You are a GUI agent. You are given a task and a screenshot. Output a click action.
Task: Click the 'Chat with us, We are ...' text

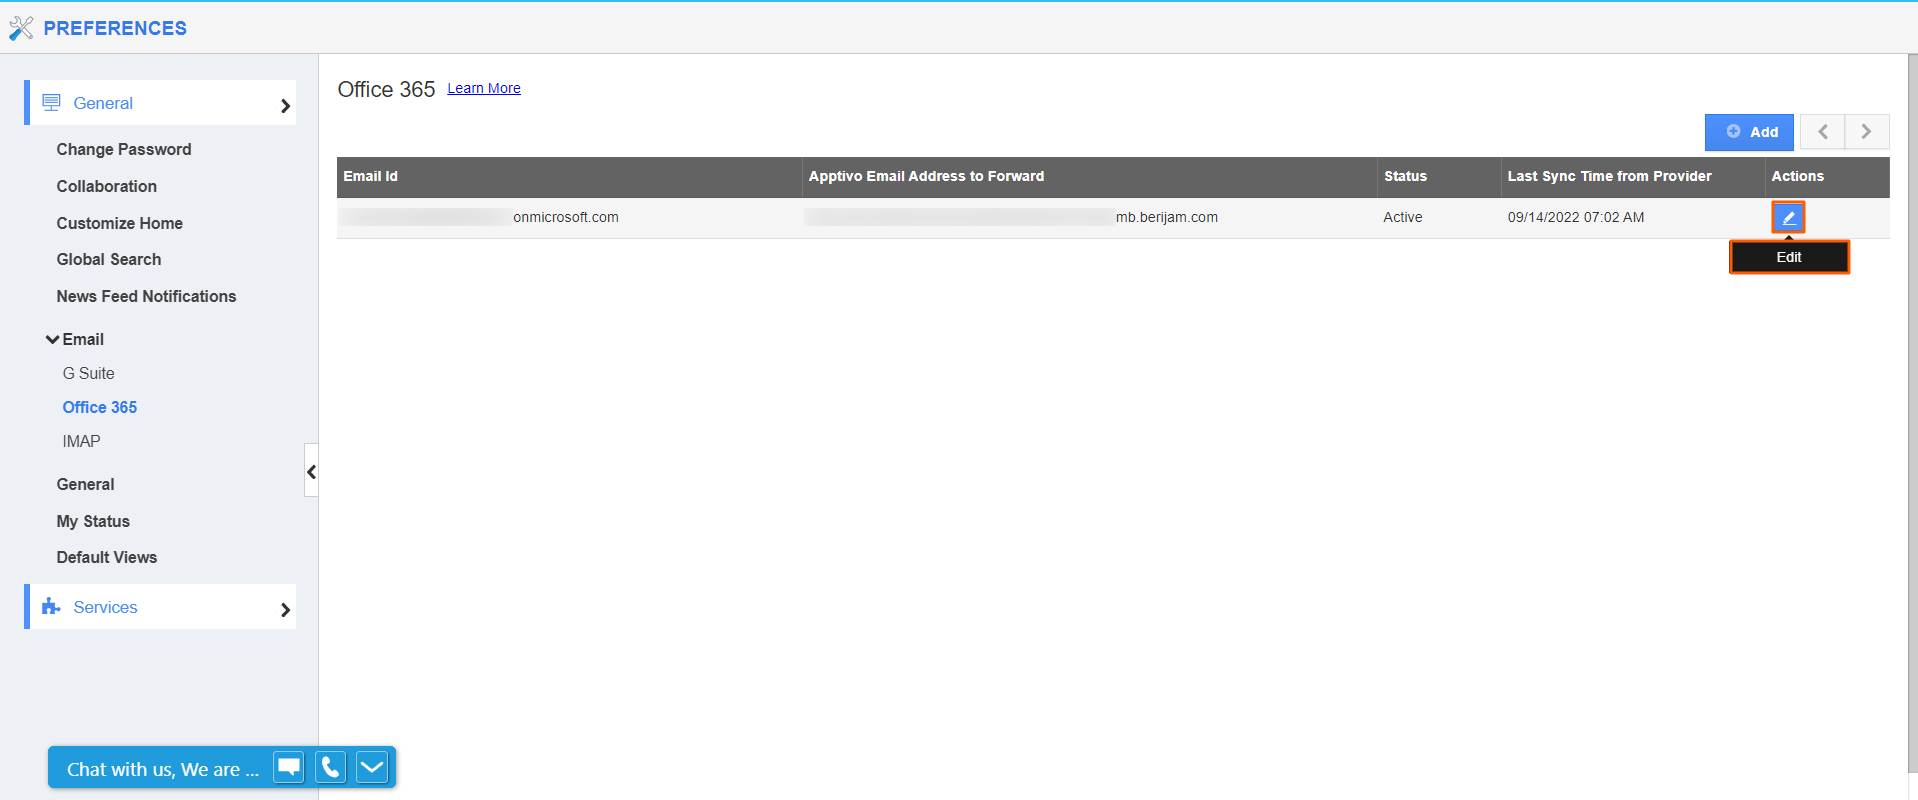click(163, 769)
